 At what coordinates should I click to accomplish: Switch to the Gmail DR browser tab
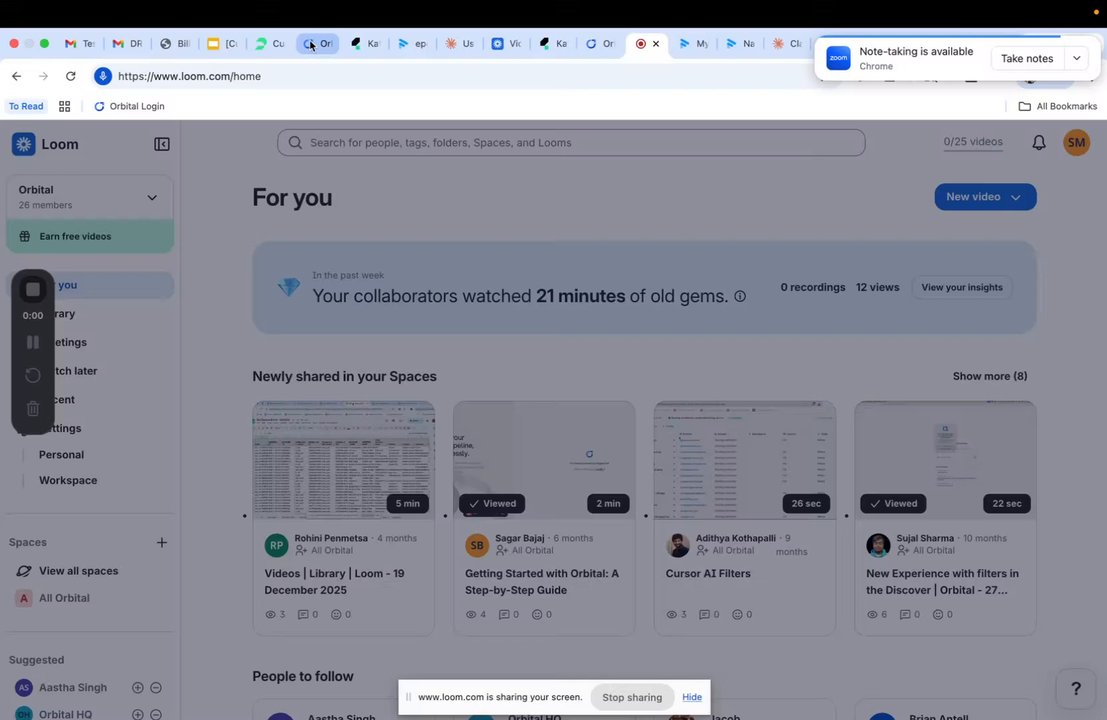127,44
